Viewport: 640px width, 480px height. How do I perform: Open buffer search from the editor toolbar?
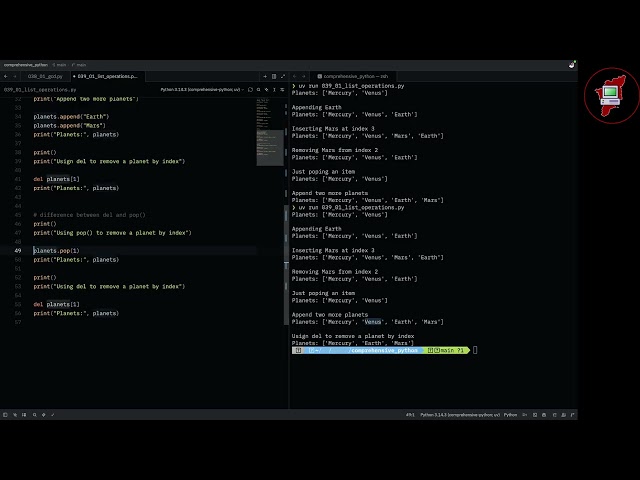pos(258,89)
